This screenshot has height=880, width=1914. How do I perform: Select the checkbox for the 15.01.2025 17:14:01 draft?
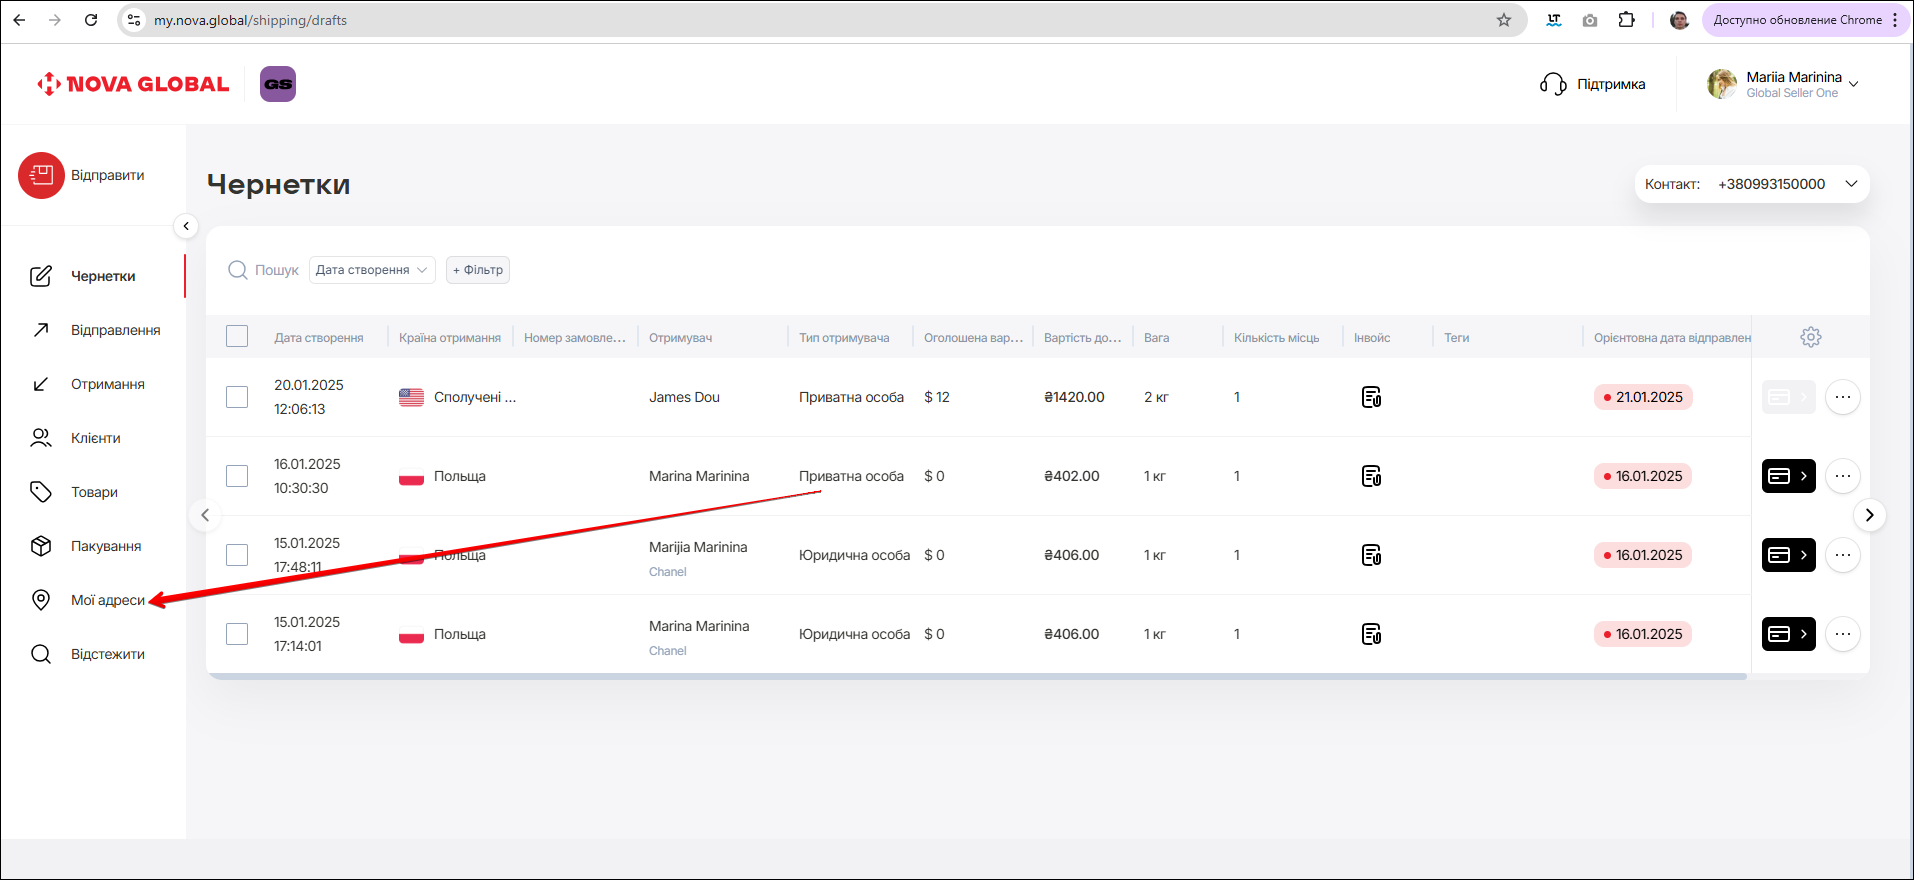237,634
